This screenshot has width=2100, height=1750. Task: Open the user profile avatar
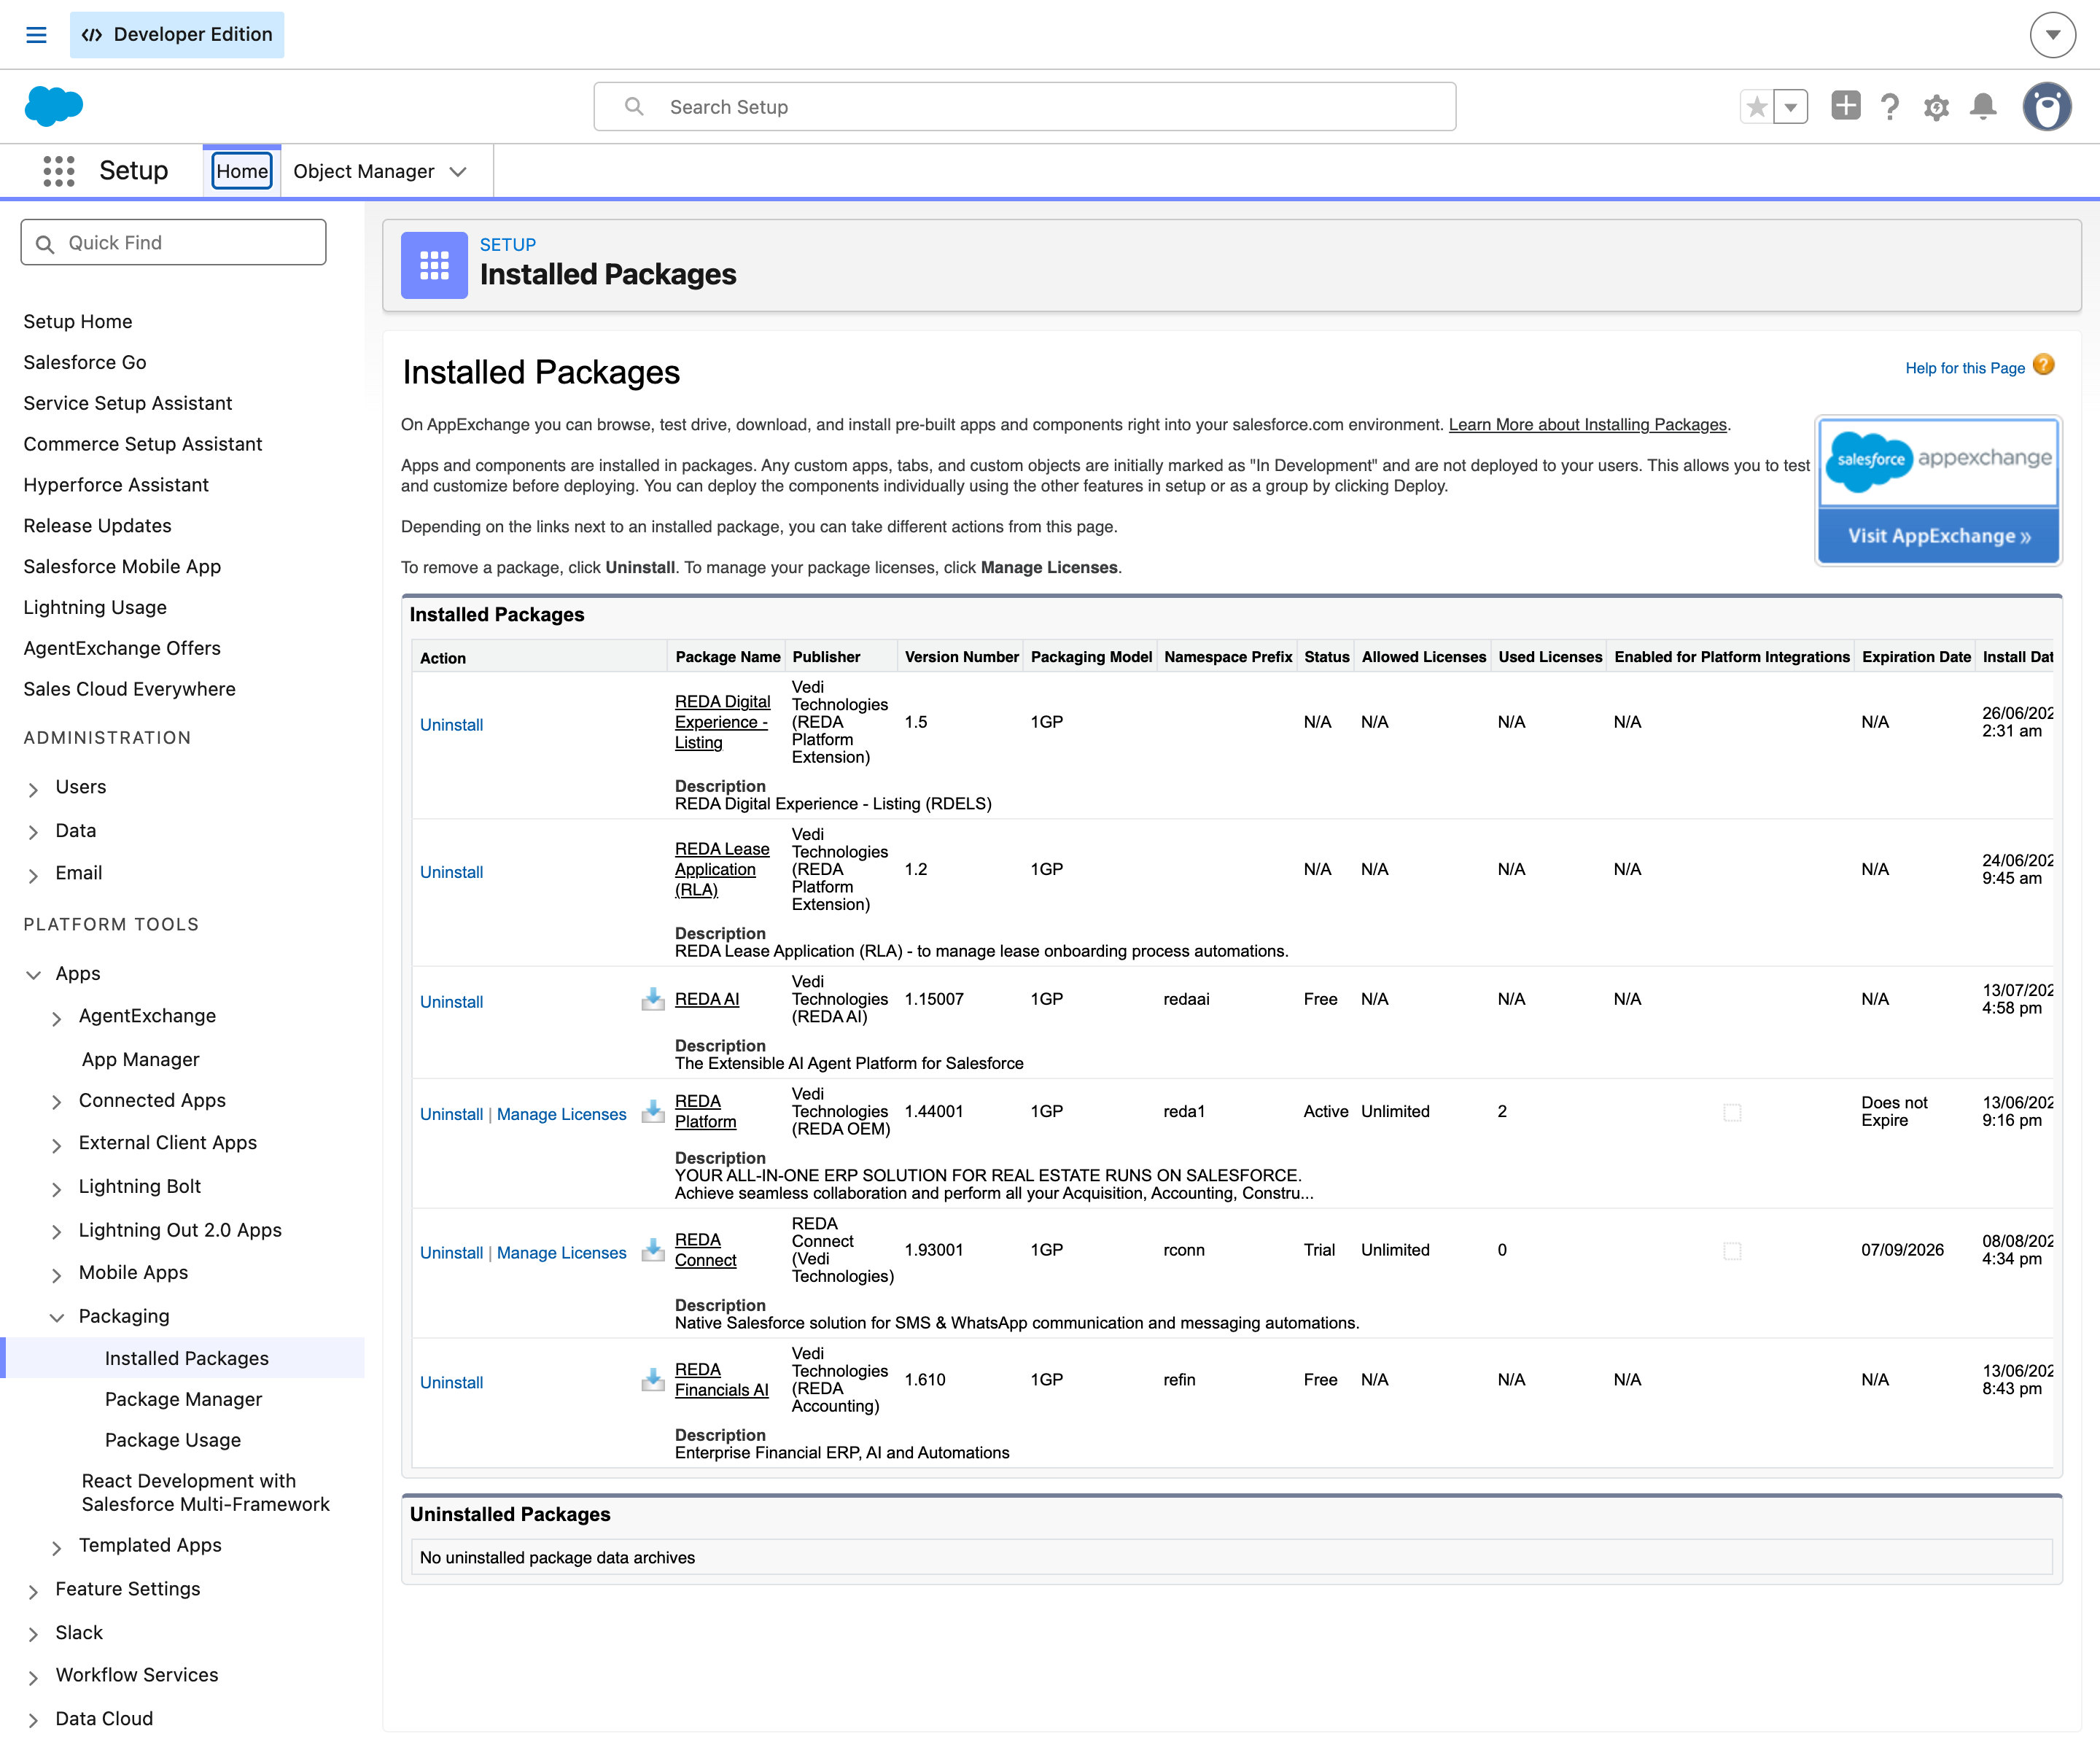2047,106
